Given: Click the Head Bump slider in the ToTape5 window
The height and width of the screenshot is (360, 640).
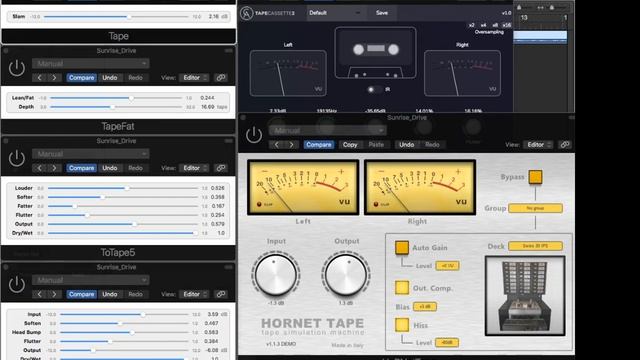Looking at the screenshot, I should [124, 332].
